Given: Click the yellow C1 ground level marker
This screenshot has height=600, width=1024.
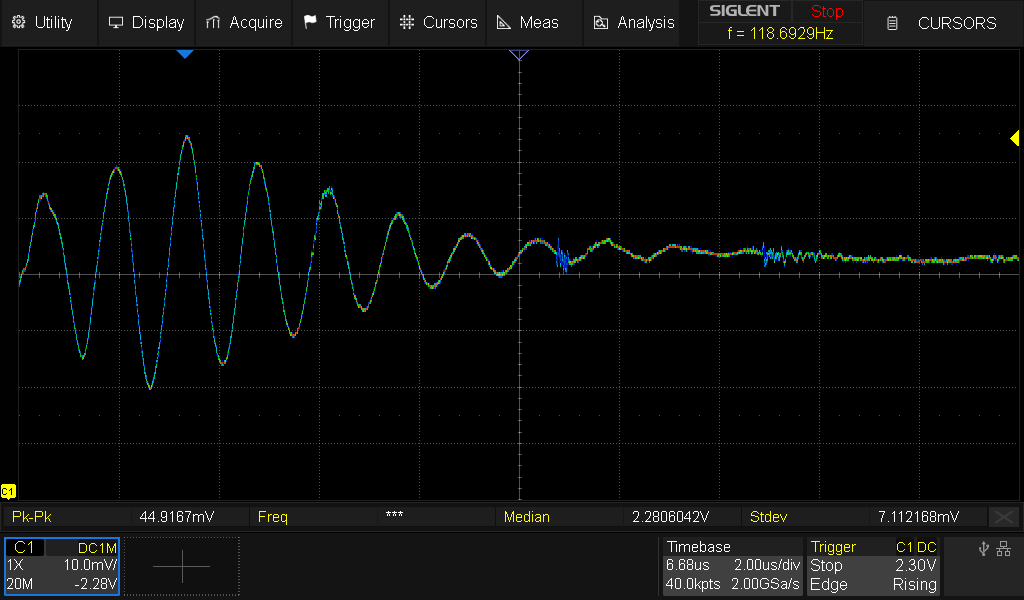Looking at the screenshot, I should (8, 491).
